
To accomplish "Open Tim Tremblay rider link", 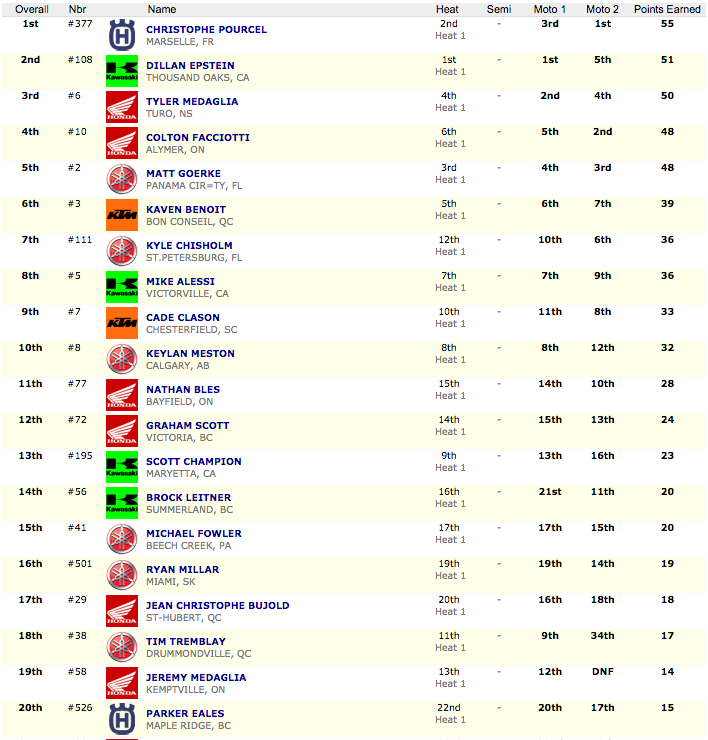I will coord(185,642).
